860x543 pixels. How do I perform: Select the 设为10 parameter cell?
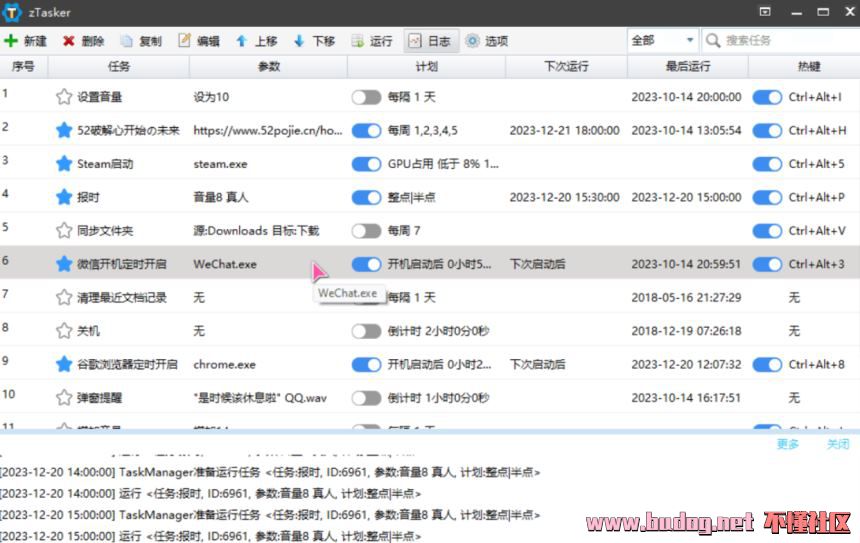pyautogui.click(x=211, y=97)
